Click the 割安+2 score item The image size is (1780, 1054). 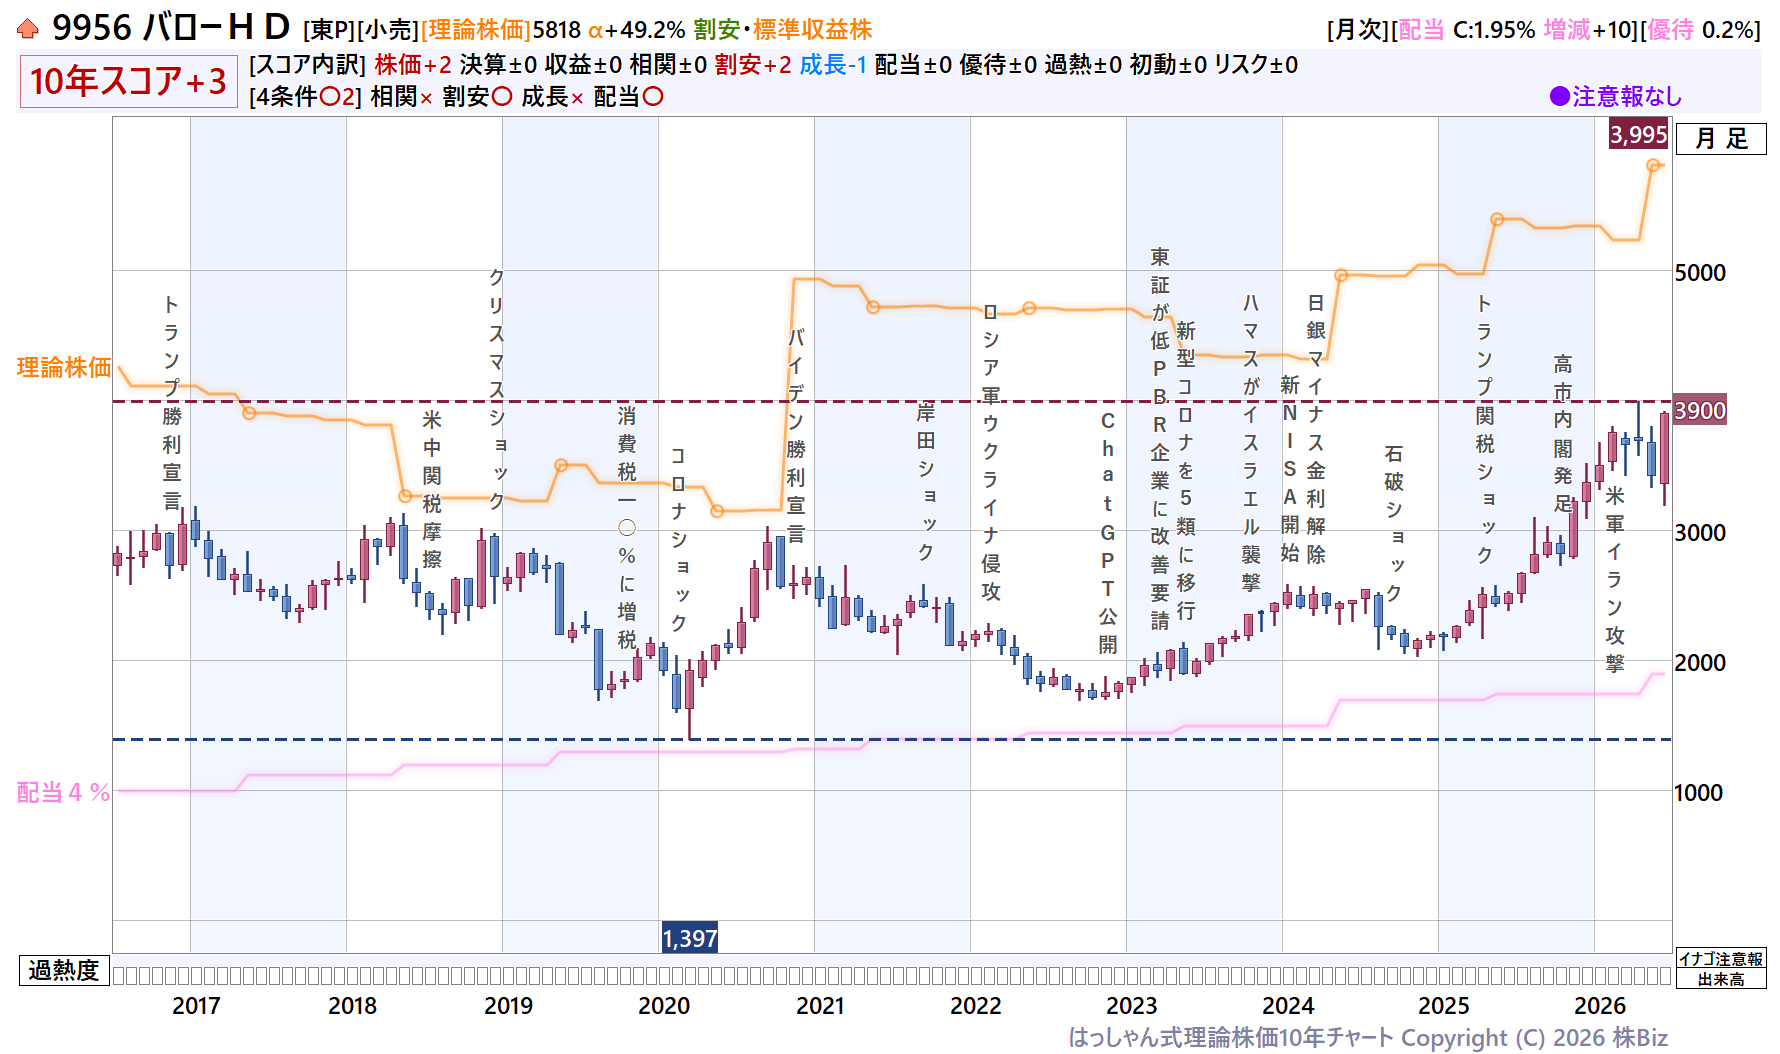tap(753, 65)
